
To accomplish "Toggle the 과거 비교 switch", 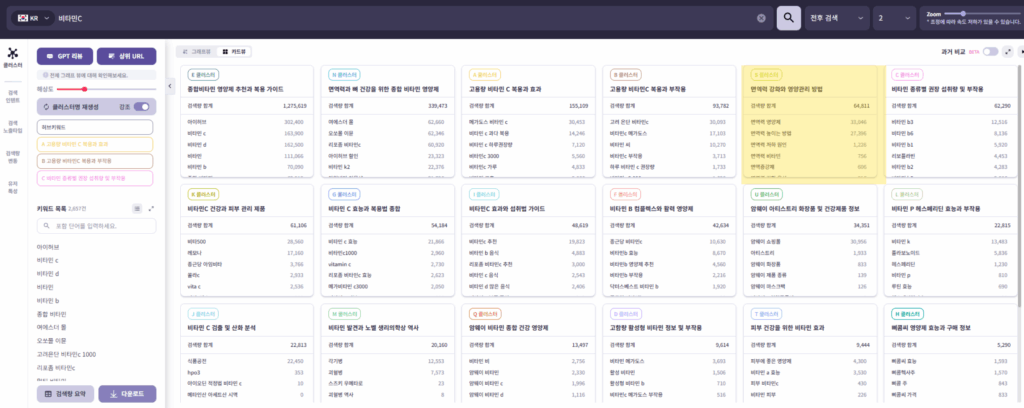I will pyautogui.click(x=990, y=51).
